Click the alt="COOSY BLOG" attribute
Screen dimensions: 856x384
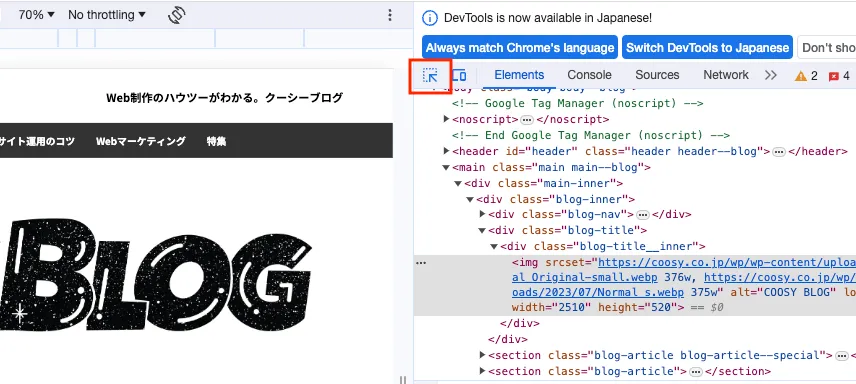click(x=782, y=292)
